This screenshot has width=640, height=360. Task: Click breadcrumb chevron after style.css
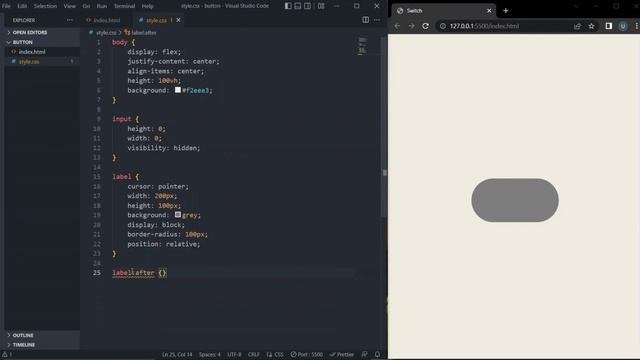point(120,32)
